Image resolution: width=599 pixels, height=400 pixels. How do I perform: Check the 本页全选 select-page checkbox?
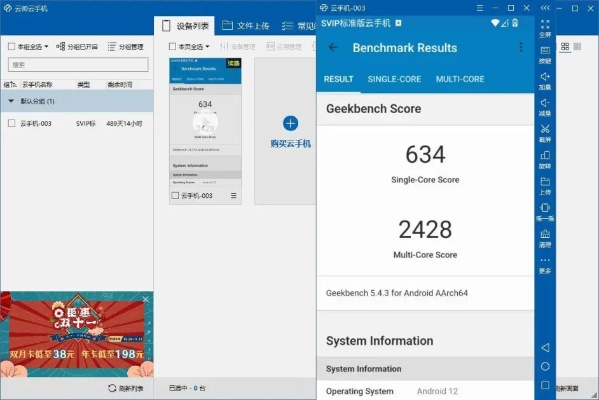coord(172,47)
